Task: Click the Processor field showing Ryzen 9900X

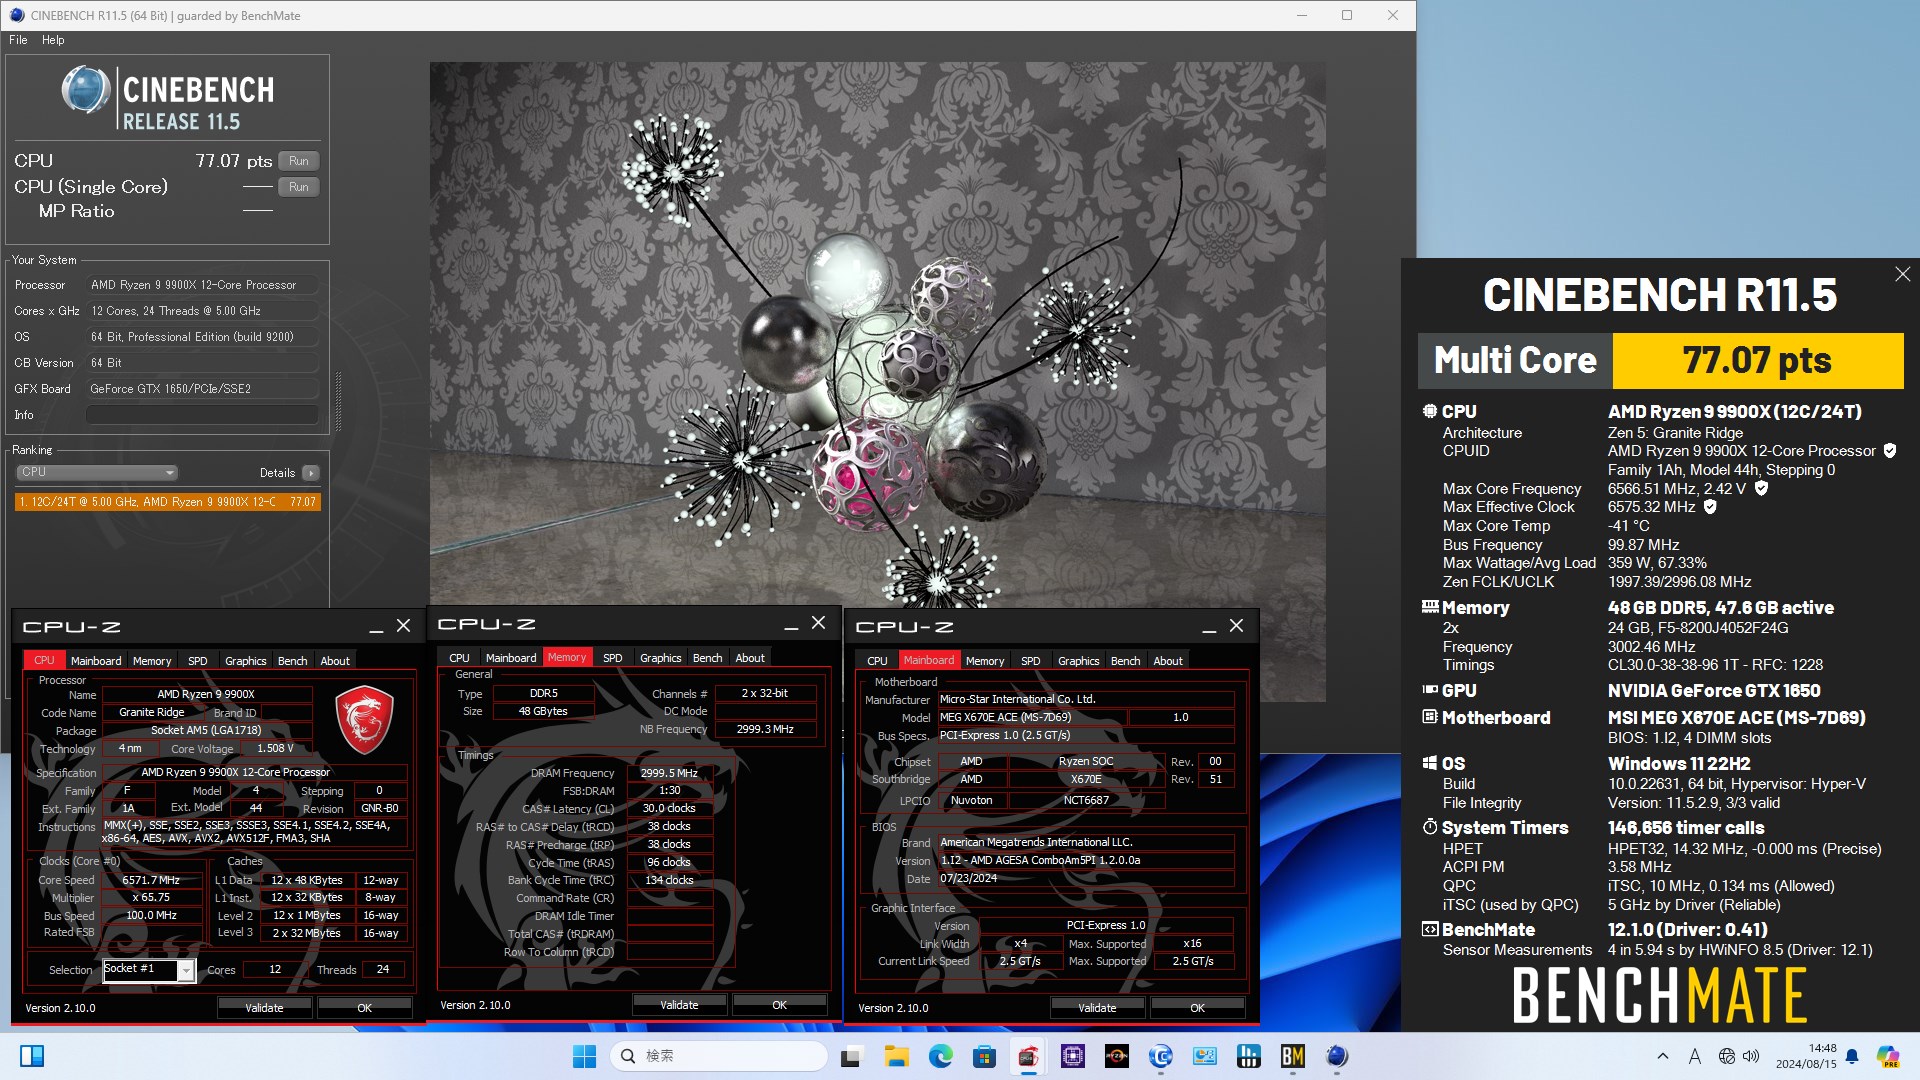Action: tap(202, 285)
